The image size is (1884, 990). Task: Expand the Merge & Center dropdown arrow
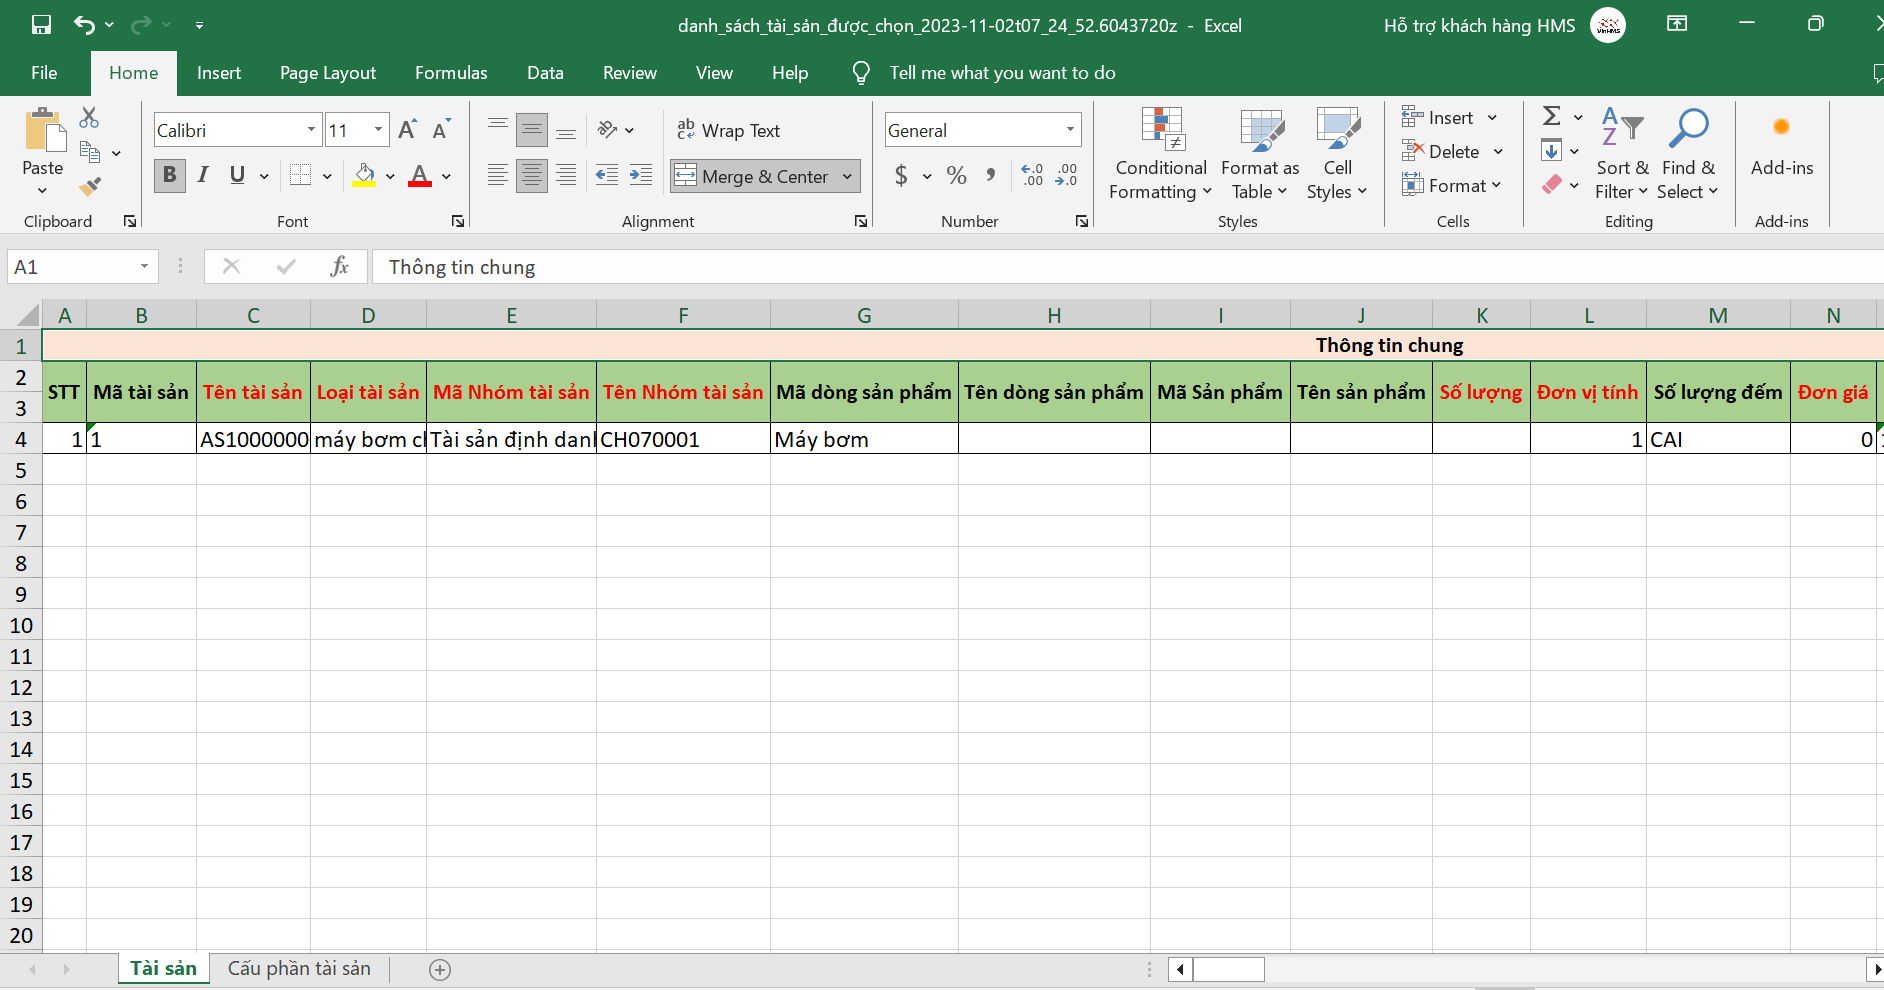[848, 176]
